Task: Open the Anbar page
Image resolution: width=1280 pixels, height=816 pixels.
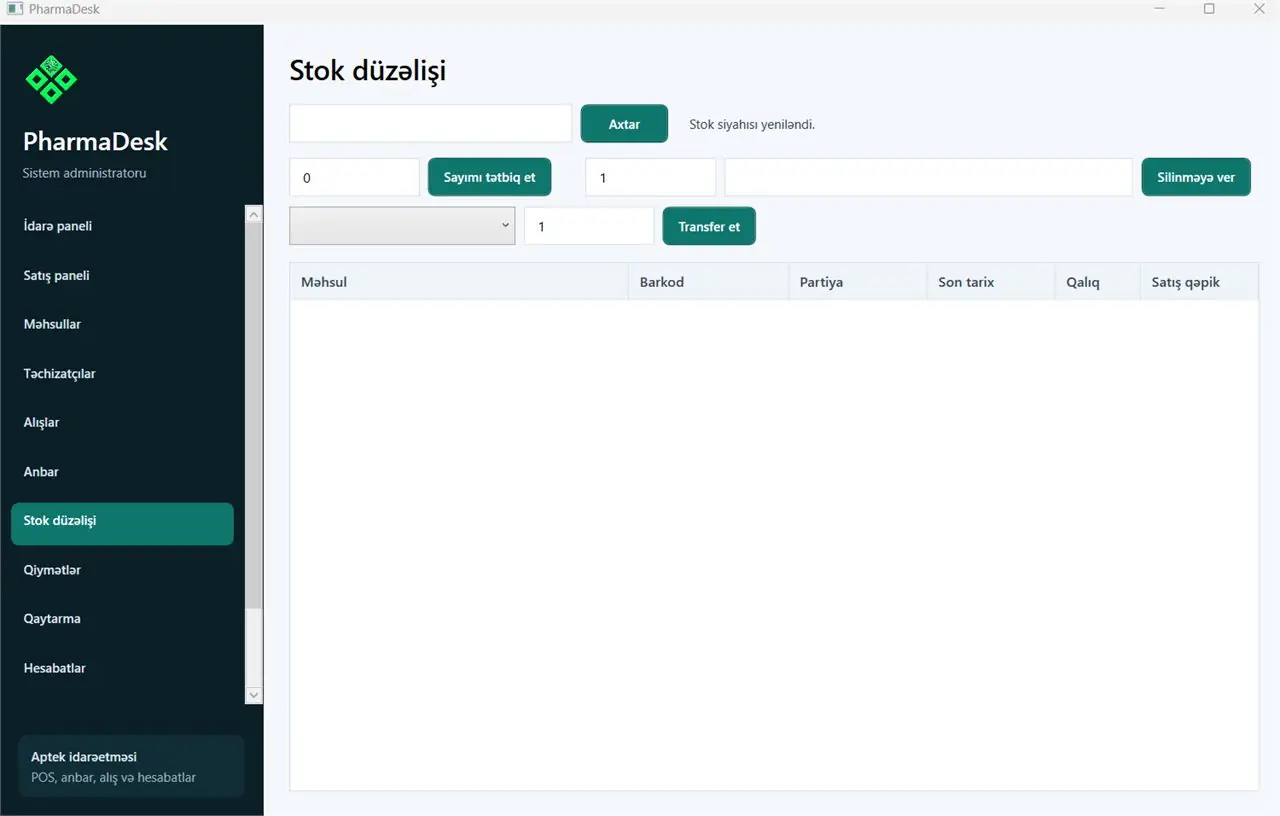Action: point(122,471)
